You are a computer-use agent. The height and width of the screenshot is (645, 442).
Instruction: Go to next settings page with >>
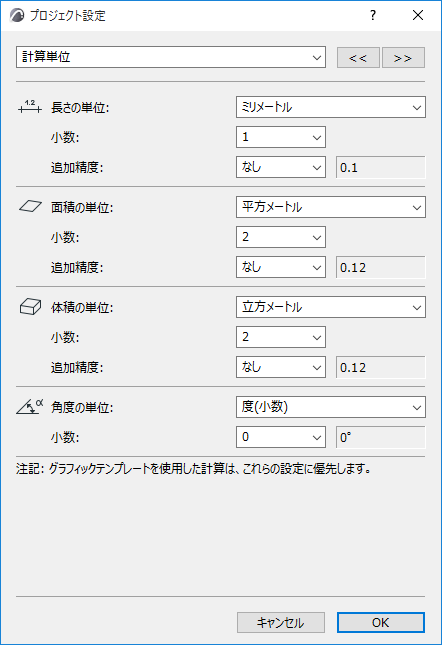[x=403, y=58]
